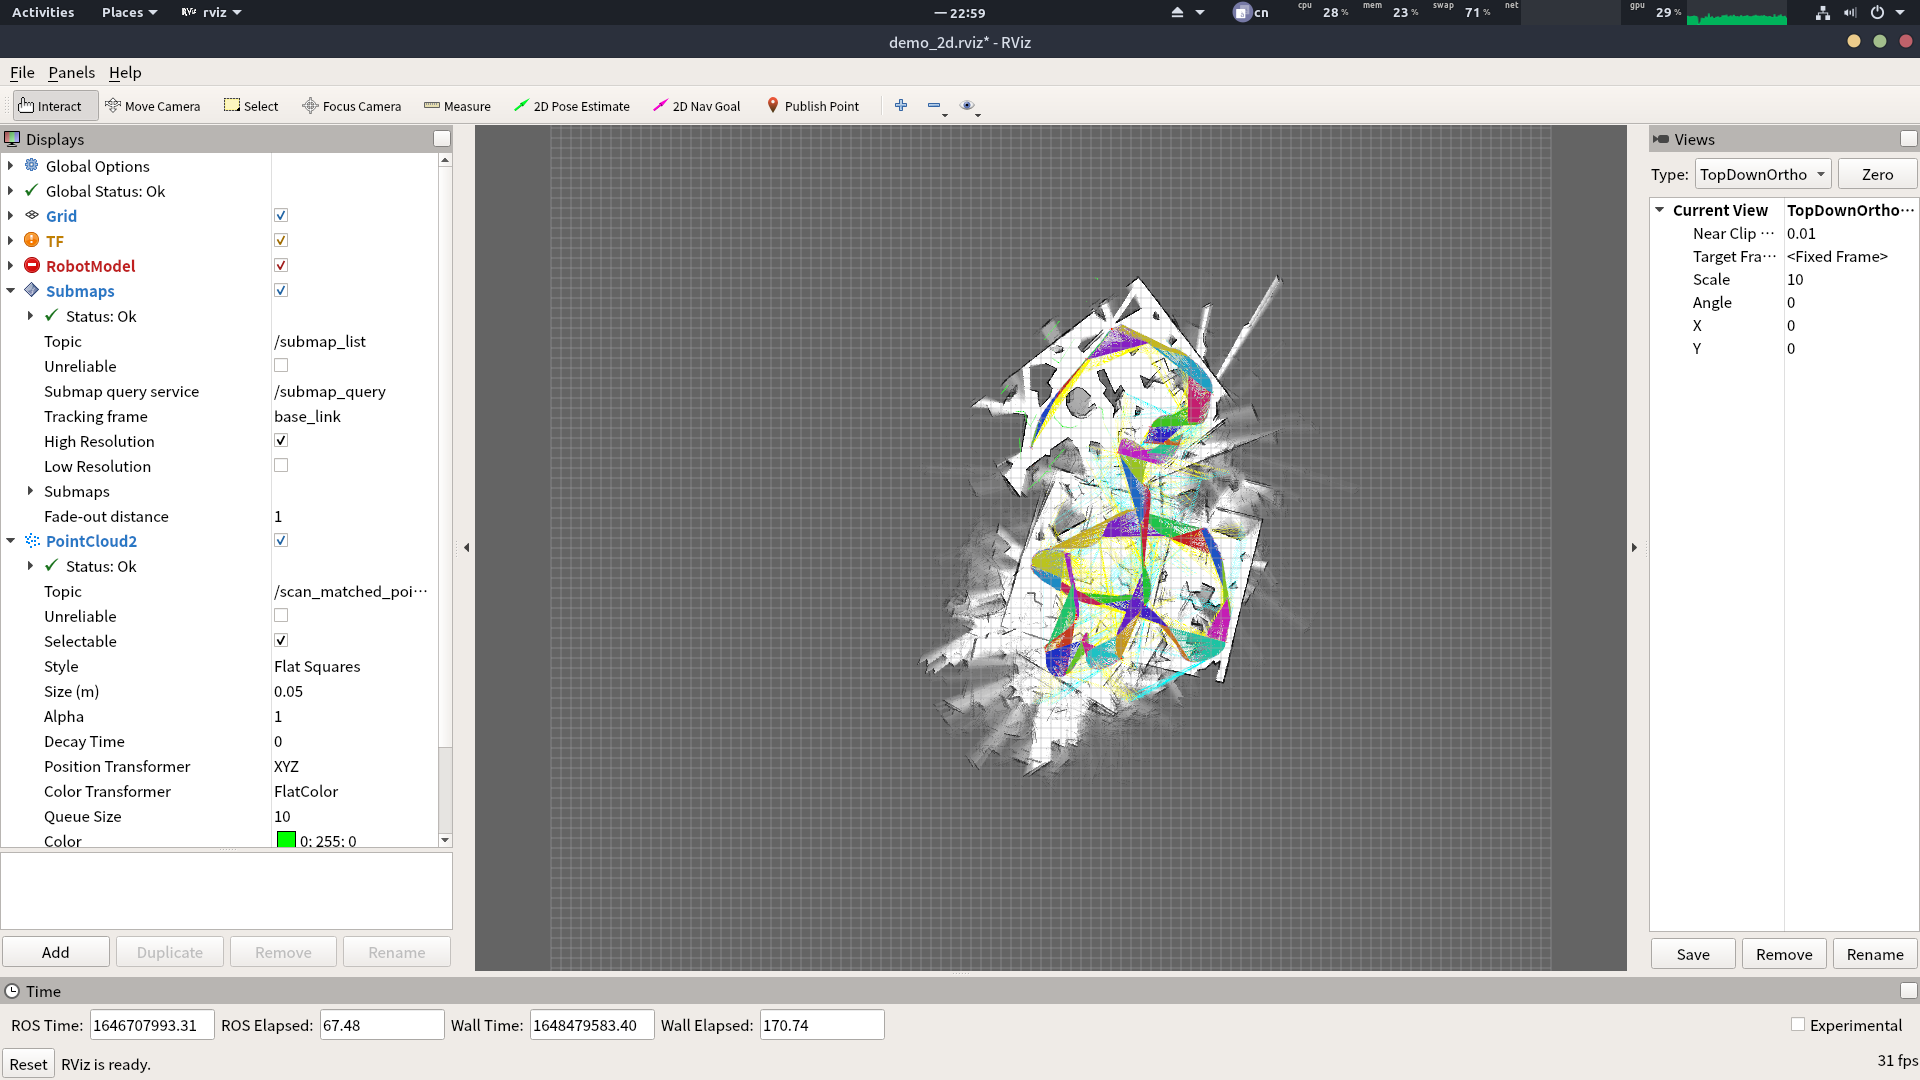Enable the Low Resolution checkbox

pyautogui.click(x=281, y=465)
